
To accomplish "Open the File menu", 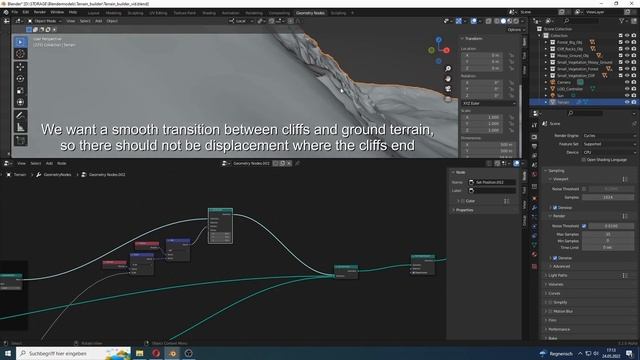I will coord(15,12).
